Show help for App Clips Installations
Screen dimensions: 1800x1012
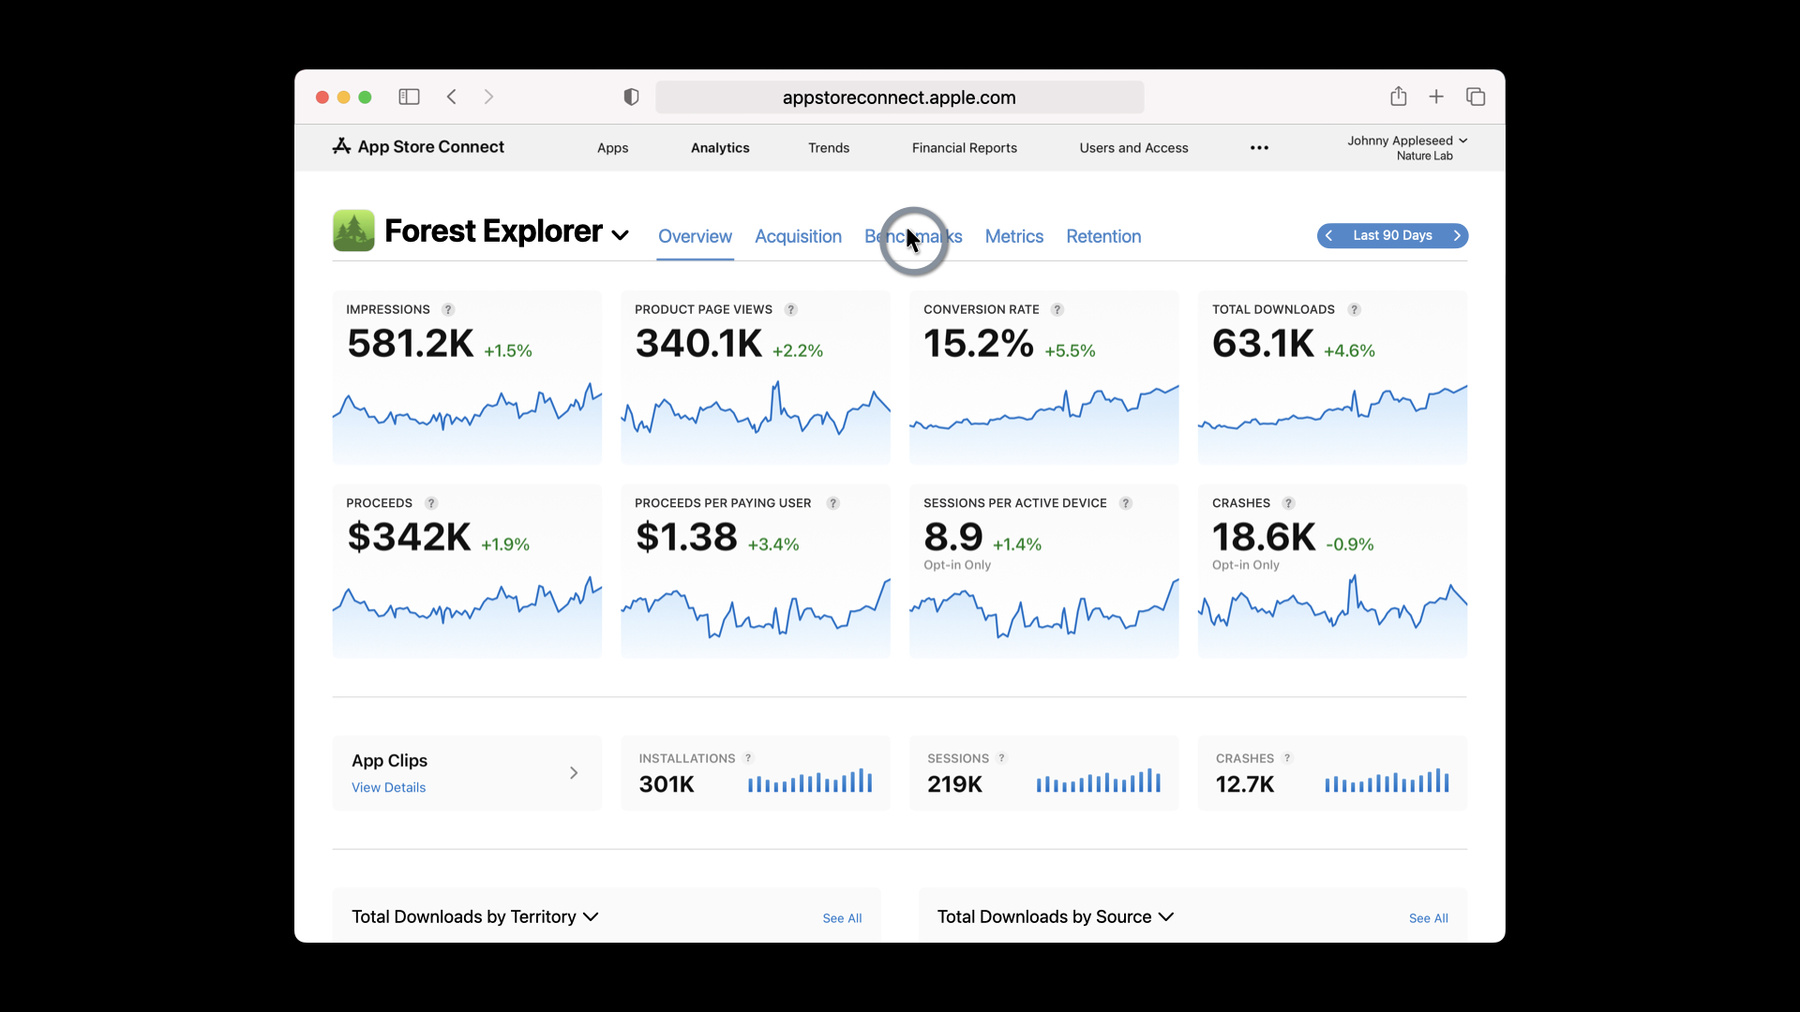[x=748, y=758]
